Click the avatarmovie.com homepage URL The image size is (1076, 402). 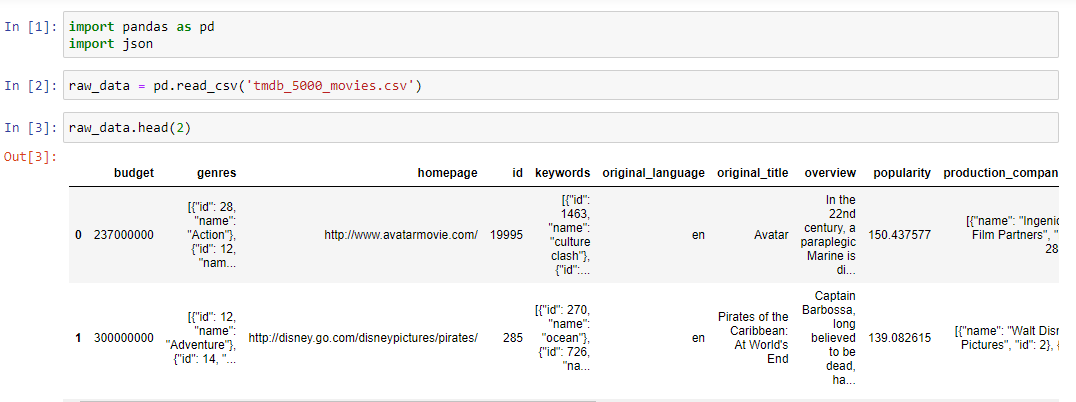coord(401,235)
